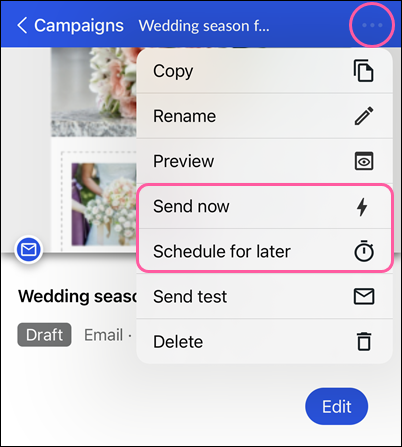Click the Delete trash can icon
402x447 pixels.
point(364,341)
